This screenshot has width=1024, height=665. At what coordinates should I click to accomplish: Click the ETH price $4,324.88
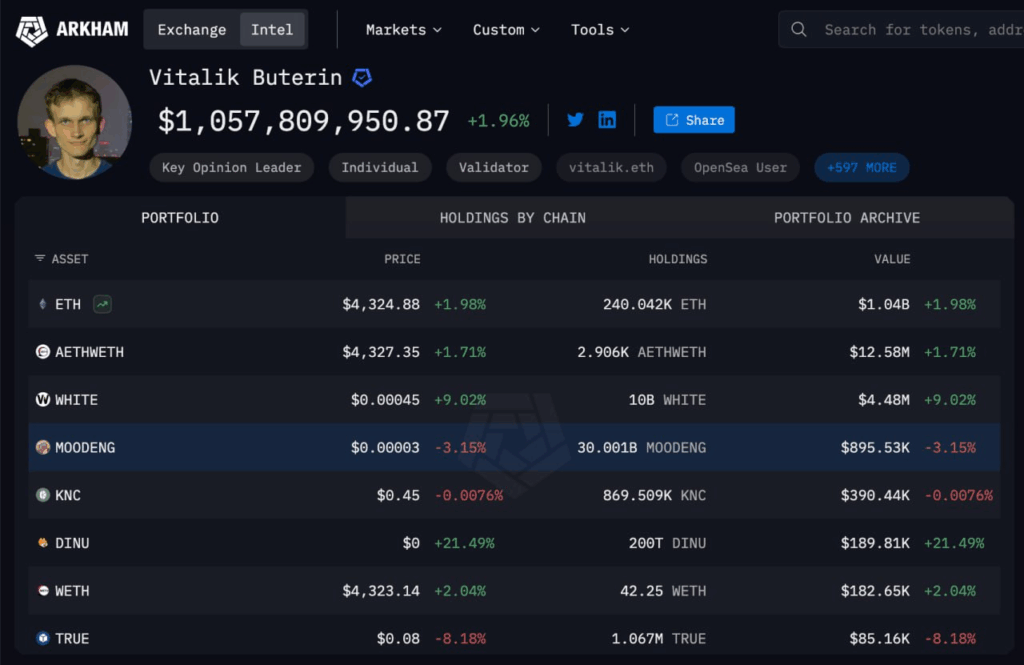pyautogui.click(x=381, y=304)
